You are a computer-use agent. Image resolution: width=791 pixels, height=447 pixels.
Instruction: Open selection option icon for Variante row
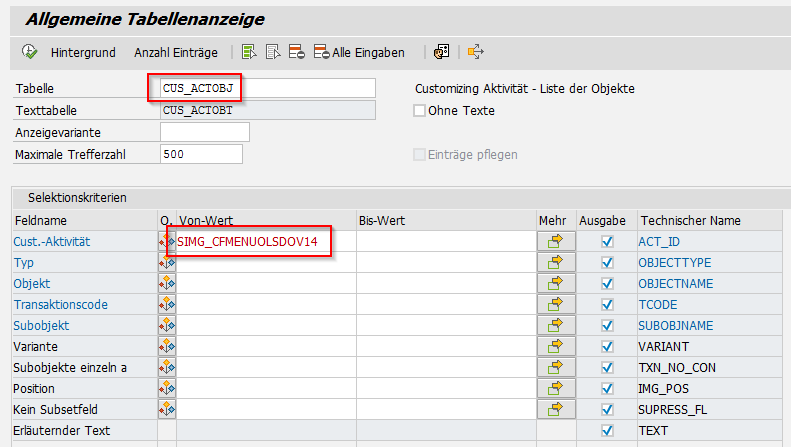pyautogui.click(x=167, y=347)
